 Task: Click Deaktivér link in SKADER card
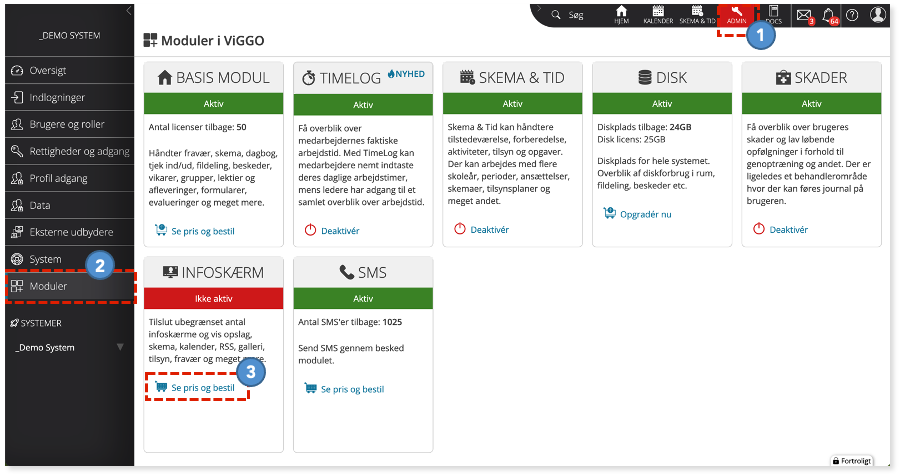point(789,230)
